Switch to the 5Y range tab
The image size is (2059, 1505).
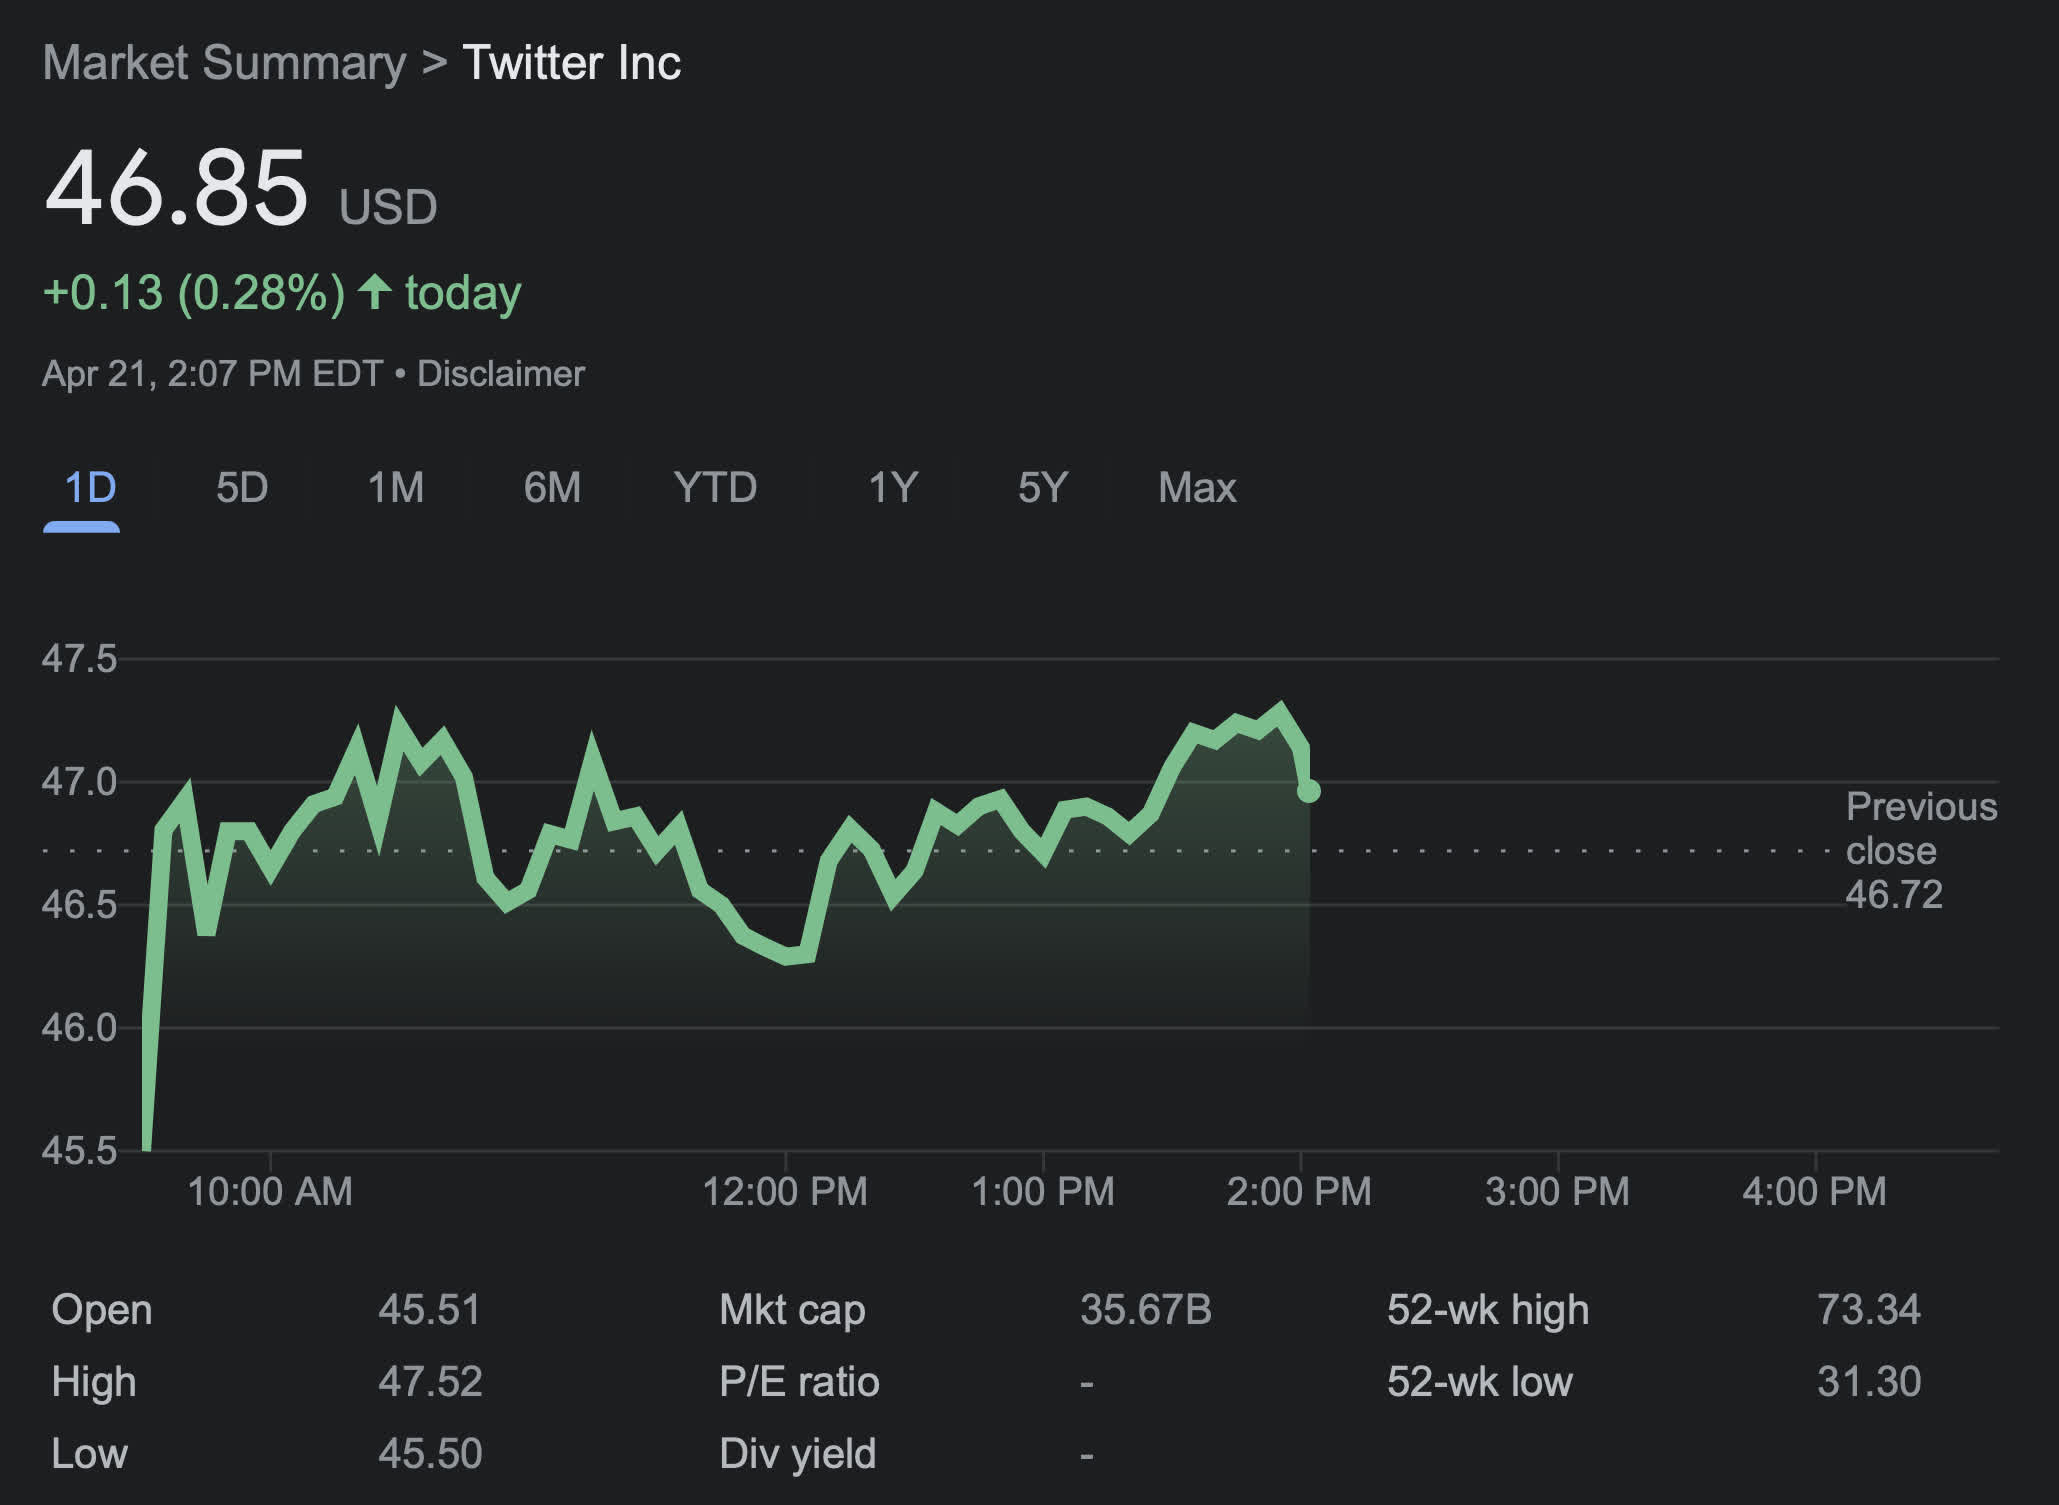tap(1043, 488)
